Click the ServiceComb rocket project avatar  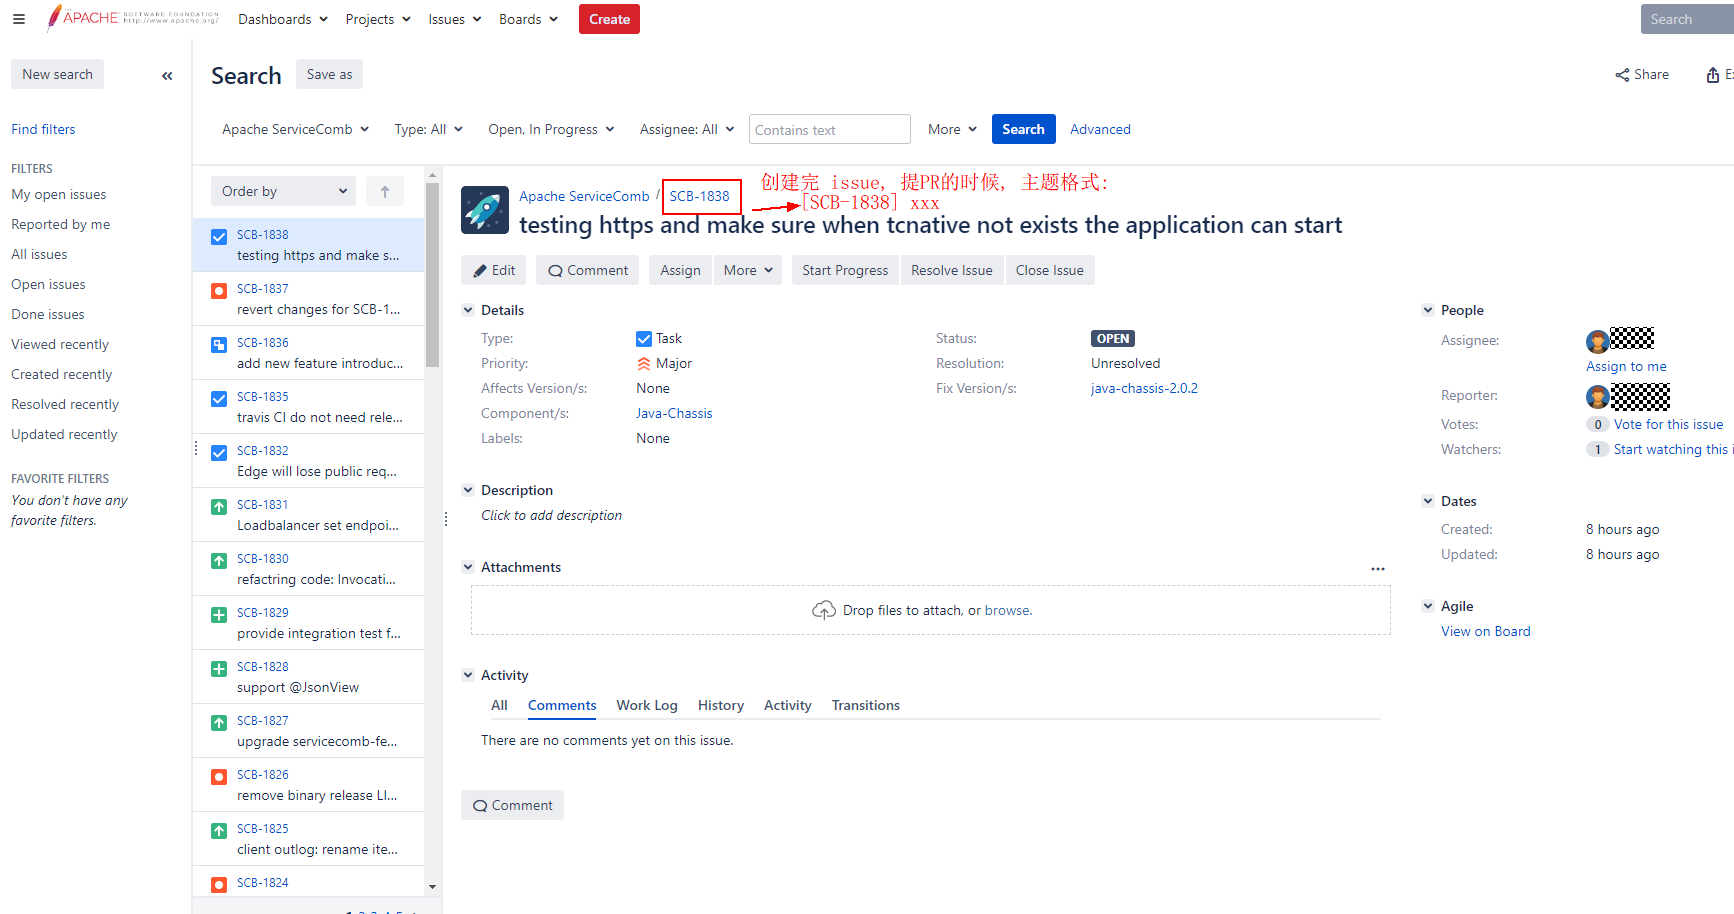485,210
